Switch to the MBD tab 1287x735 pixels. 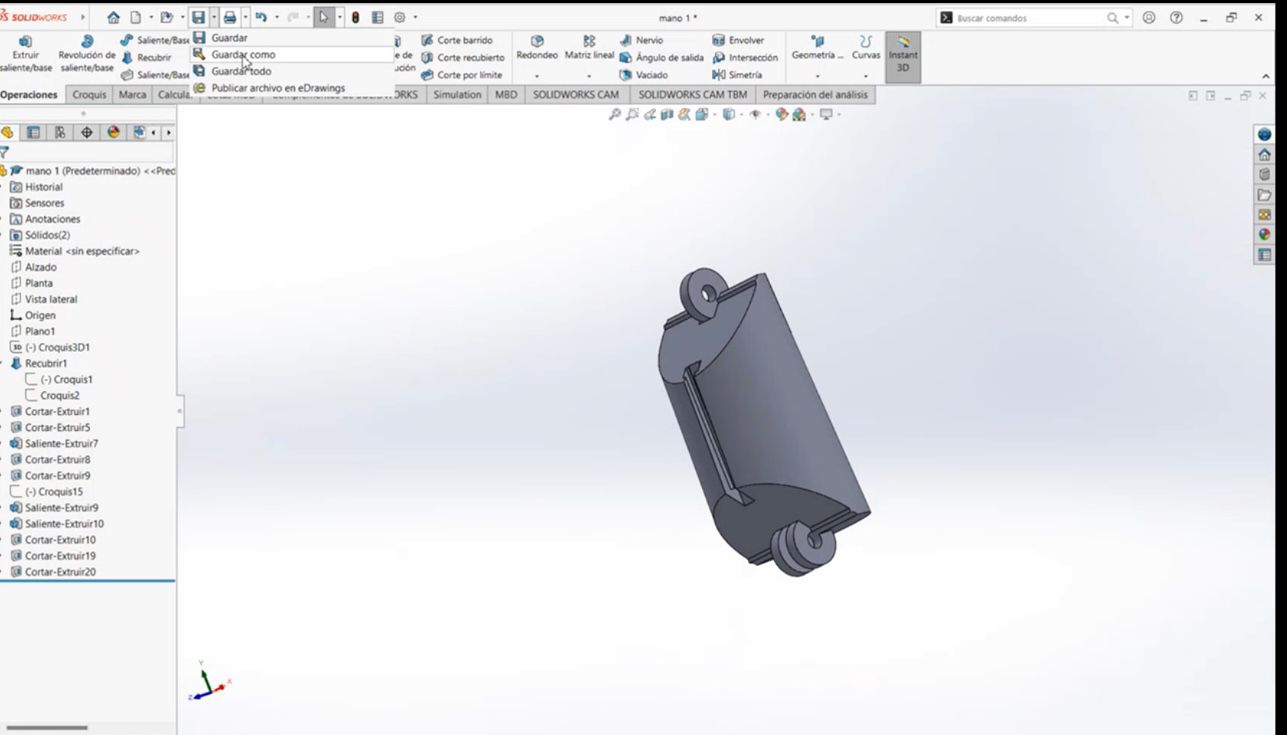point(506,95)
